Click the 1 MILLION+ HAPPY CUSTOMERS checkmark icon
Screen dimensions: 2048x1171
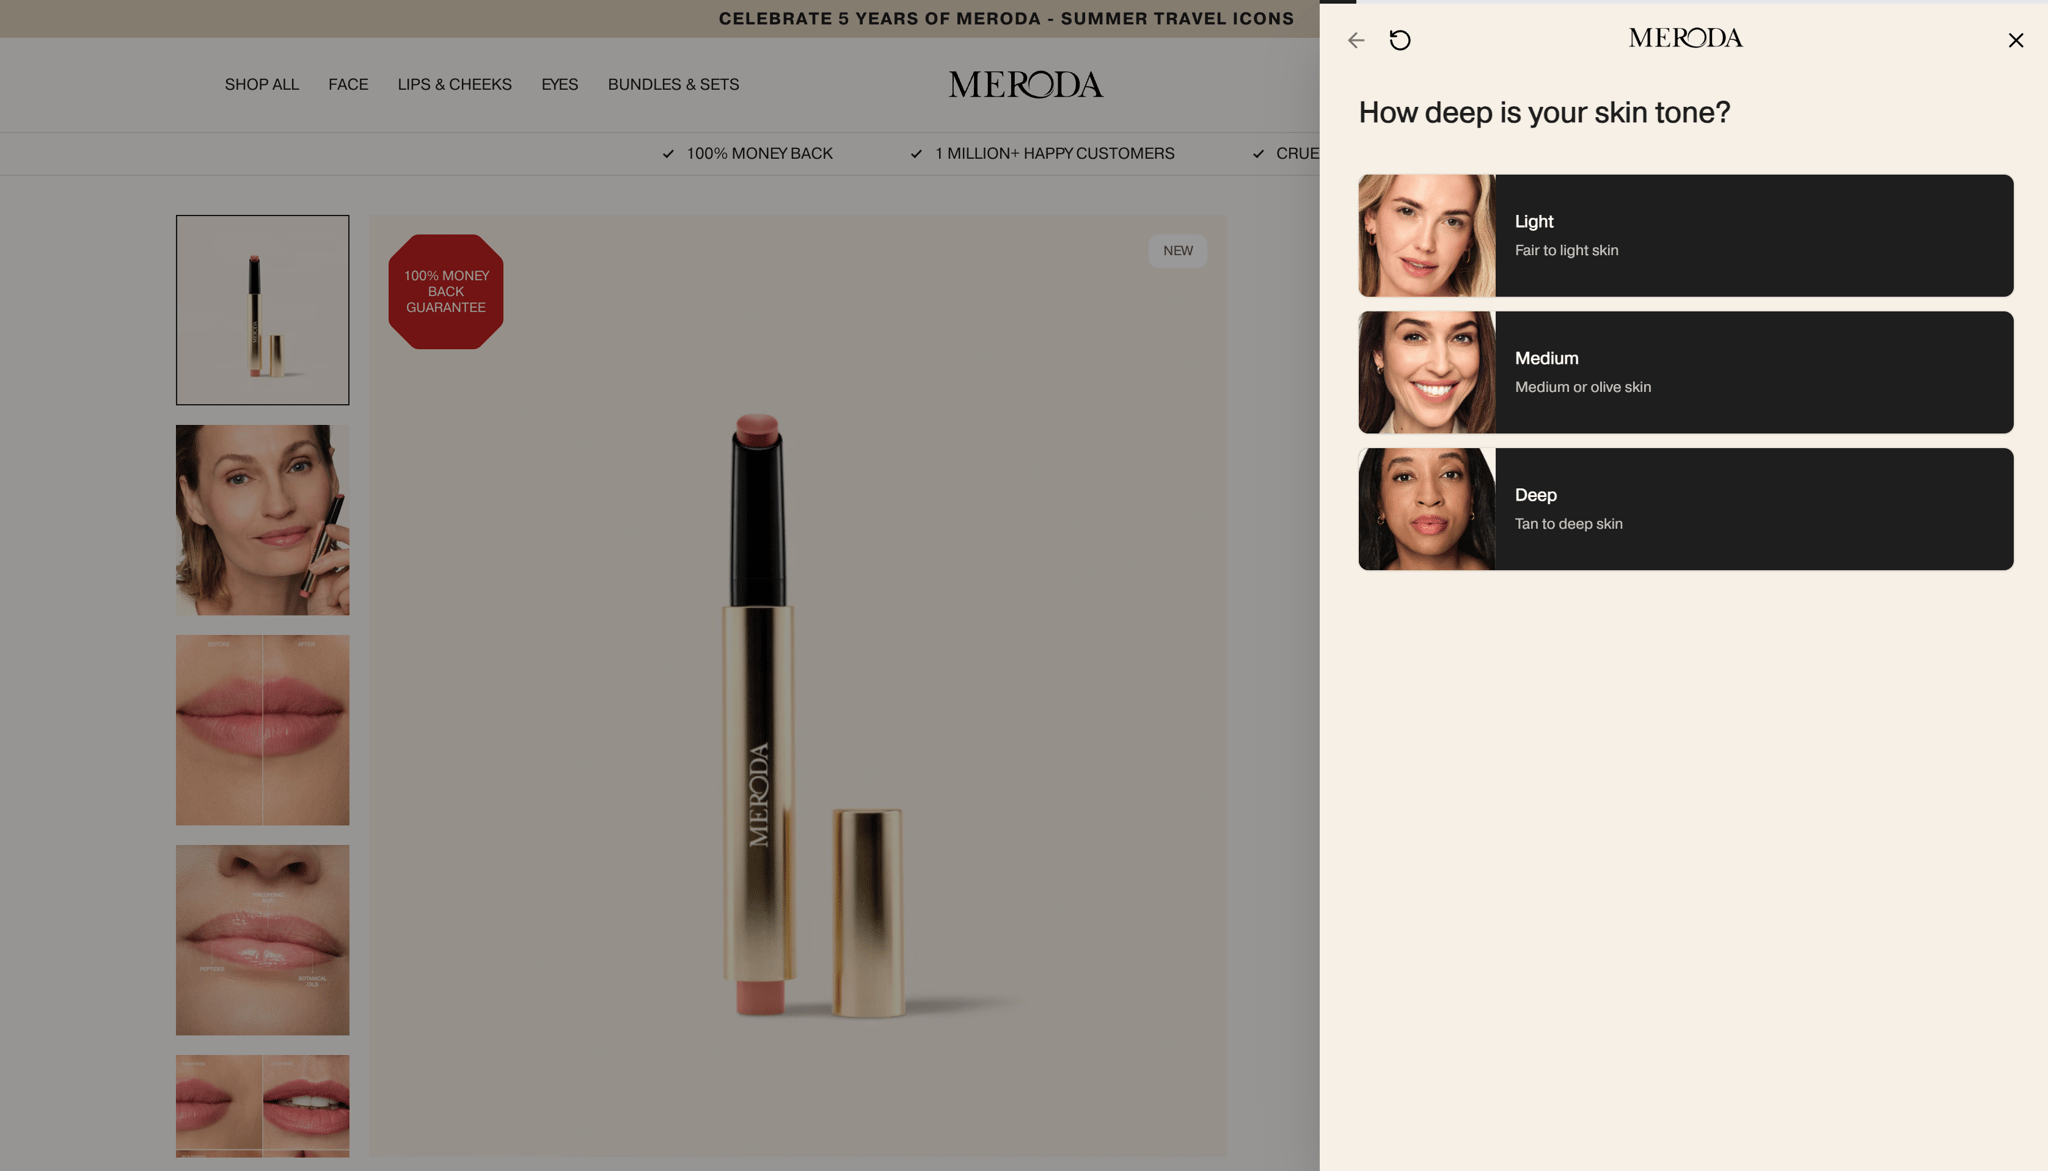916,154
